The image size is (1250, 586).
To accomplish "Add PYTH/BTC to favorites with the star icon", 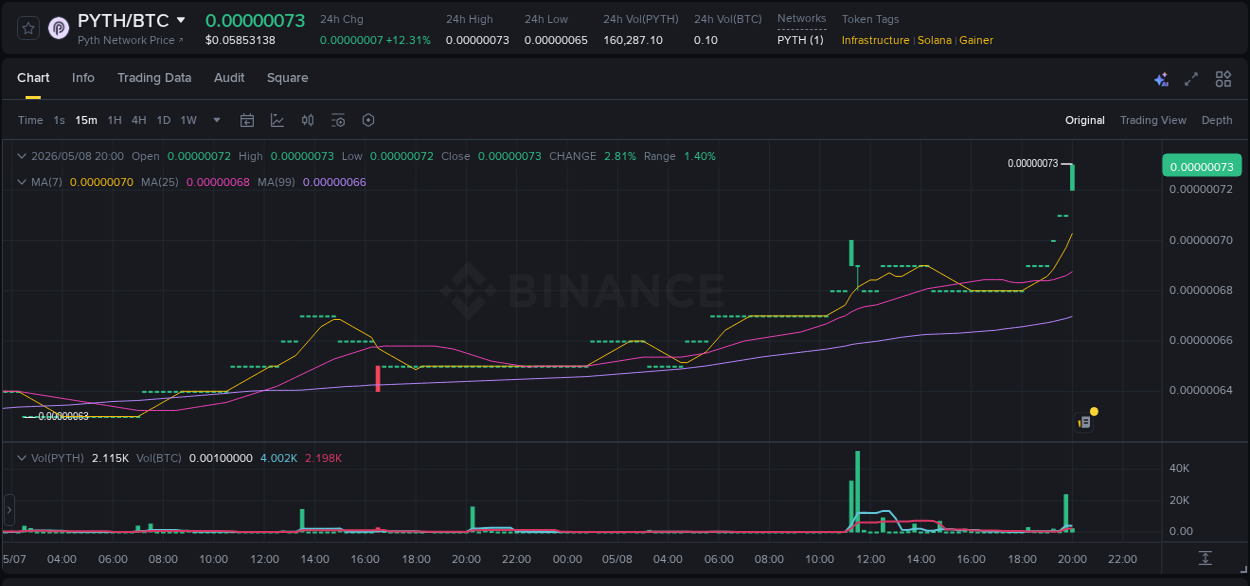I will pyautogui.click(x=29, y=28).
